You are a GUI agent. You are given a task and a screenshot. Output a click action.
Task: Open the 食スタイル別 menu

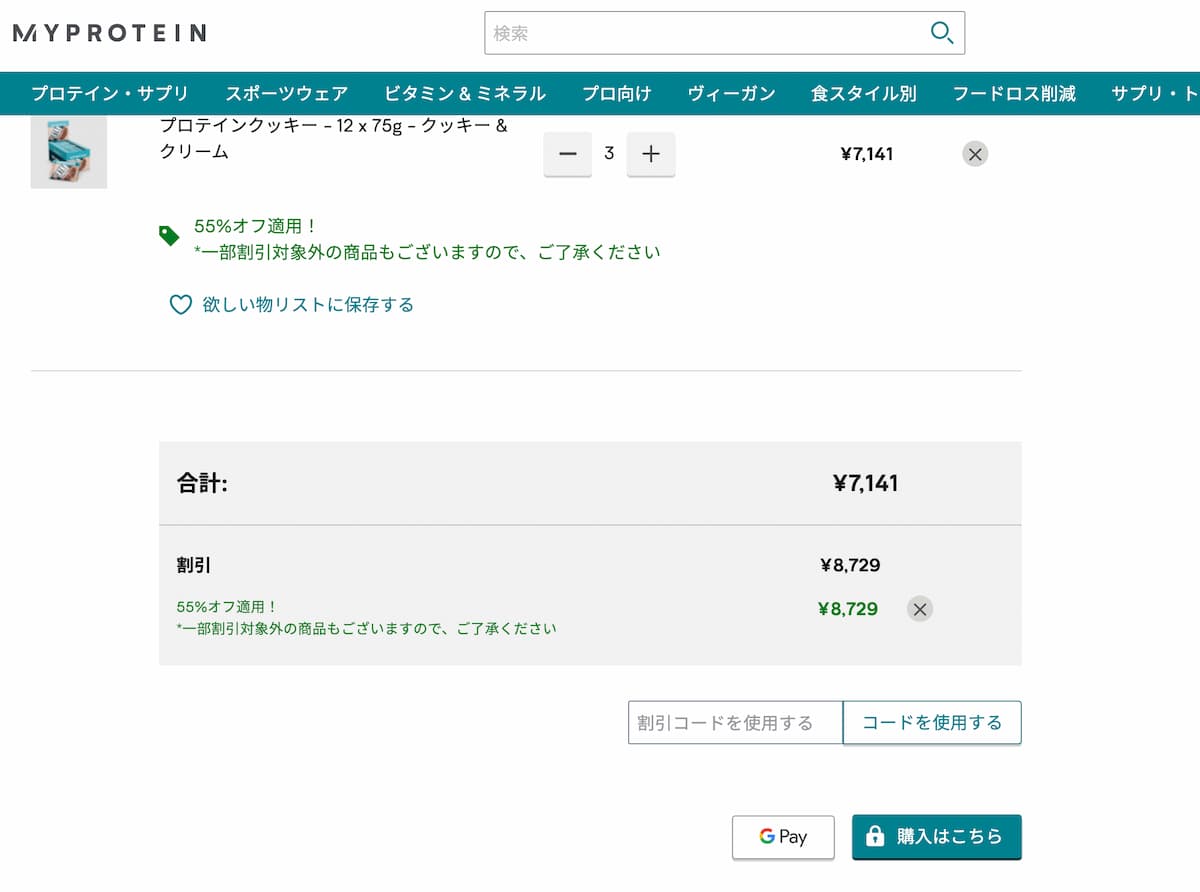(x=864, y=94)
